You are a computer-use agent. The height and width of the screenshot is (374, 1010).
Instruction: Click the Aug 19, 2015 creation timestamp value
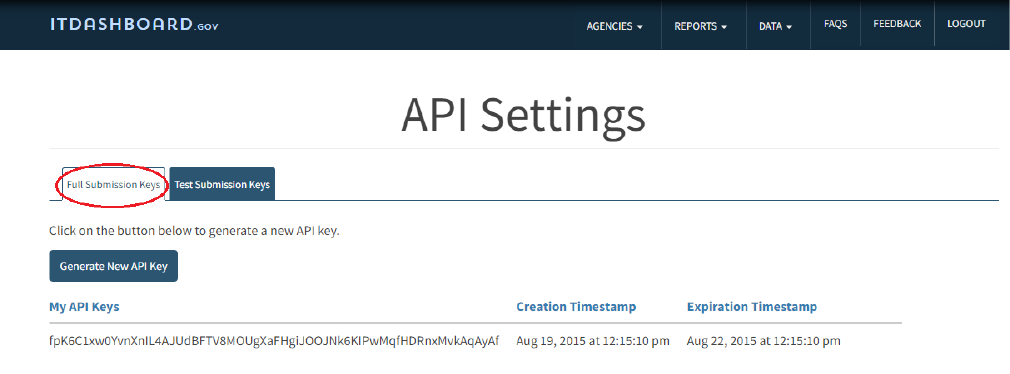pyautogui.click(x=593, y=341)
